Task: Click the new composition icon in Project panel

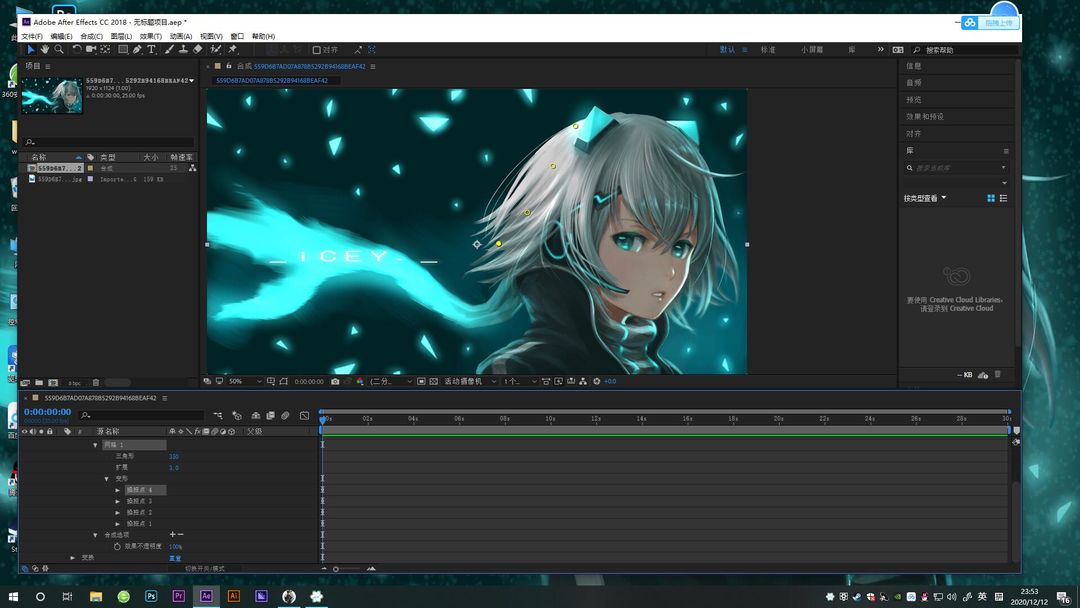Action: click(x=53, y=383)
